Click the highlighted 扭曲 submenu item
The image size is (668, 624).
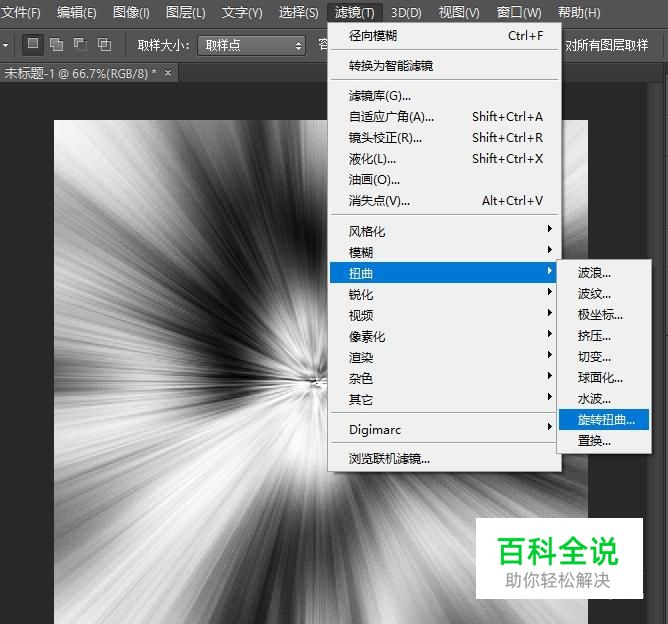(443, 273)
